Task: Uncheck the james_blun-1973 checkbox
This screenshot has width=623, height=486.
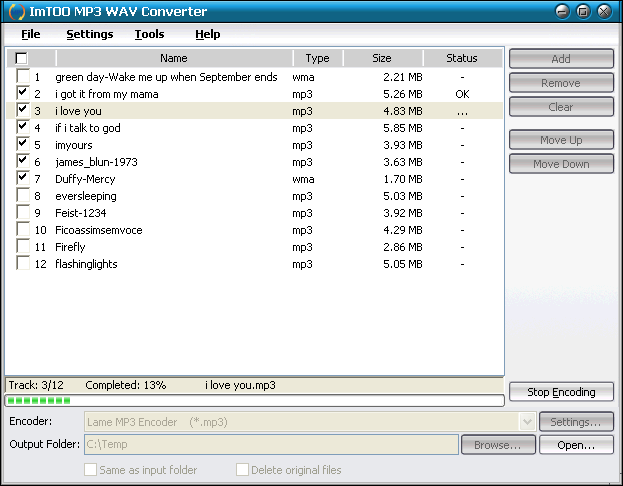Action: tap(23, 161)
